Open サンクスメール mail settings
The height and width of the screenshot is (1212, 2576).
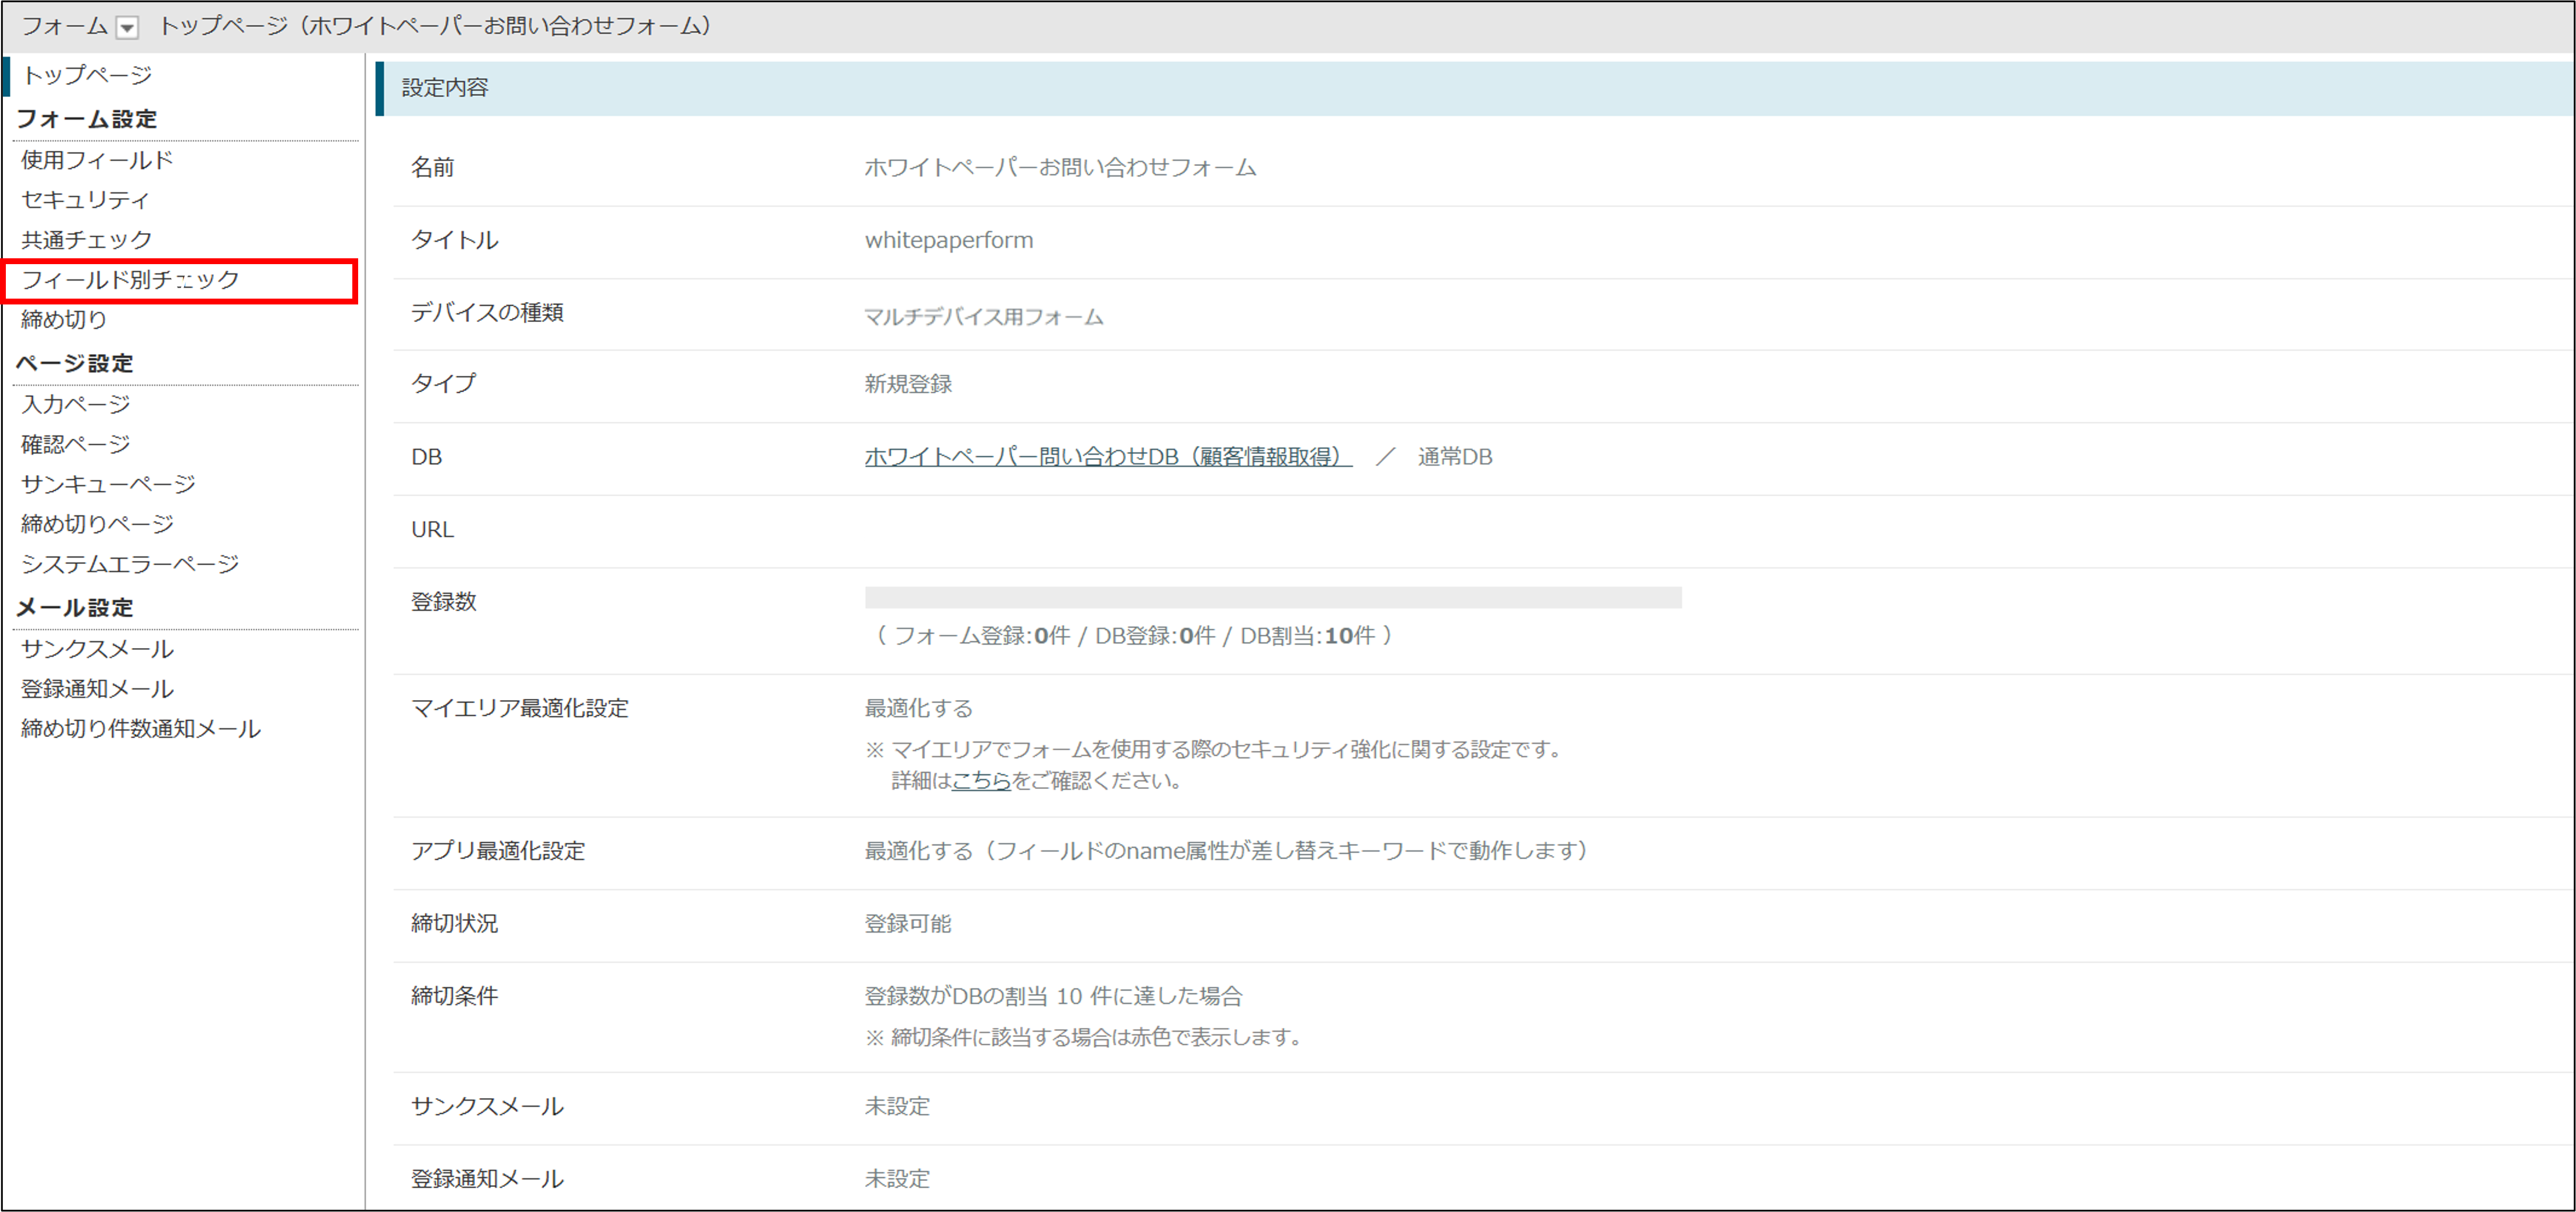coord(97,649)
